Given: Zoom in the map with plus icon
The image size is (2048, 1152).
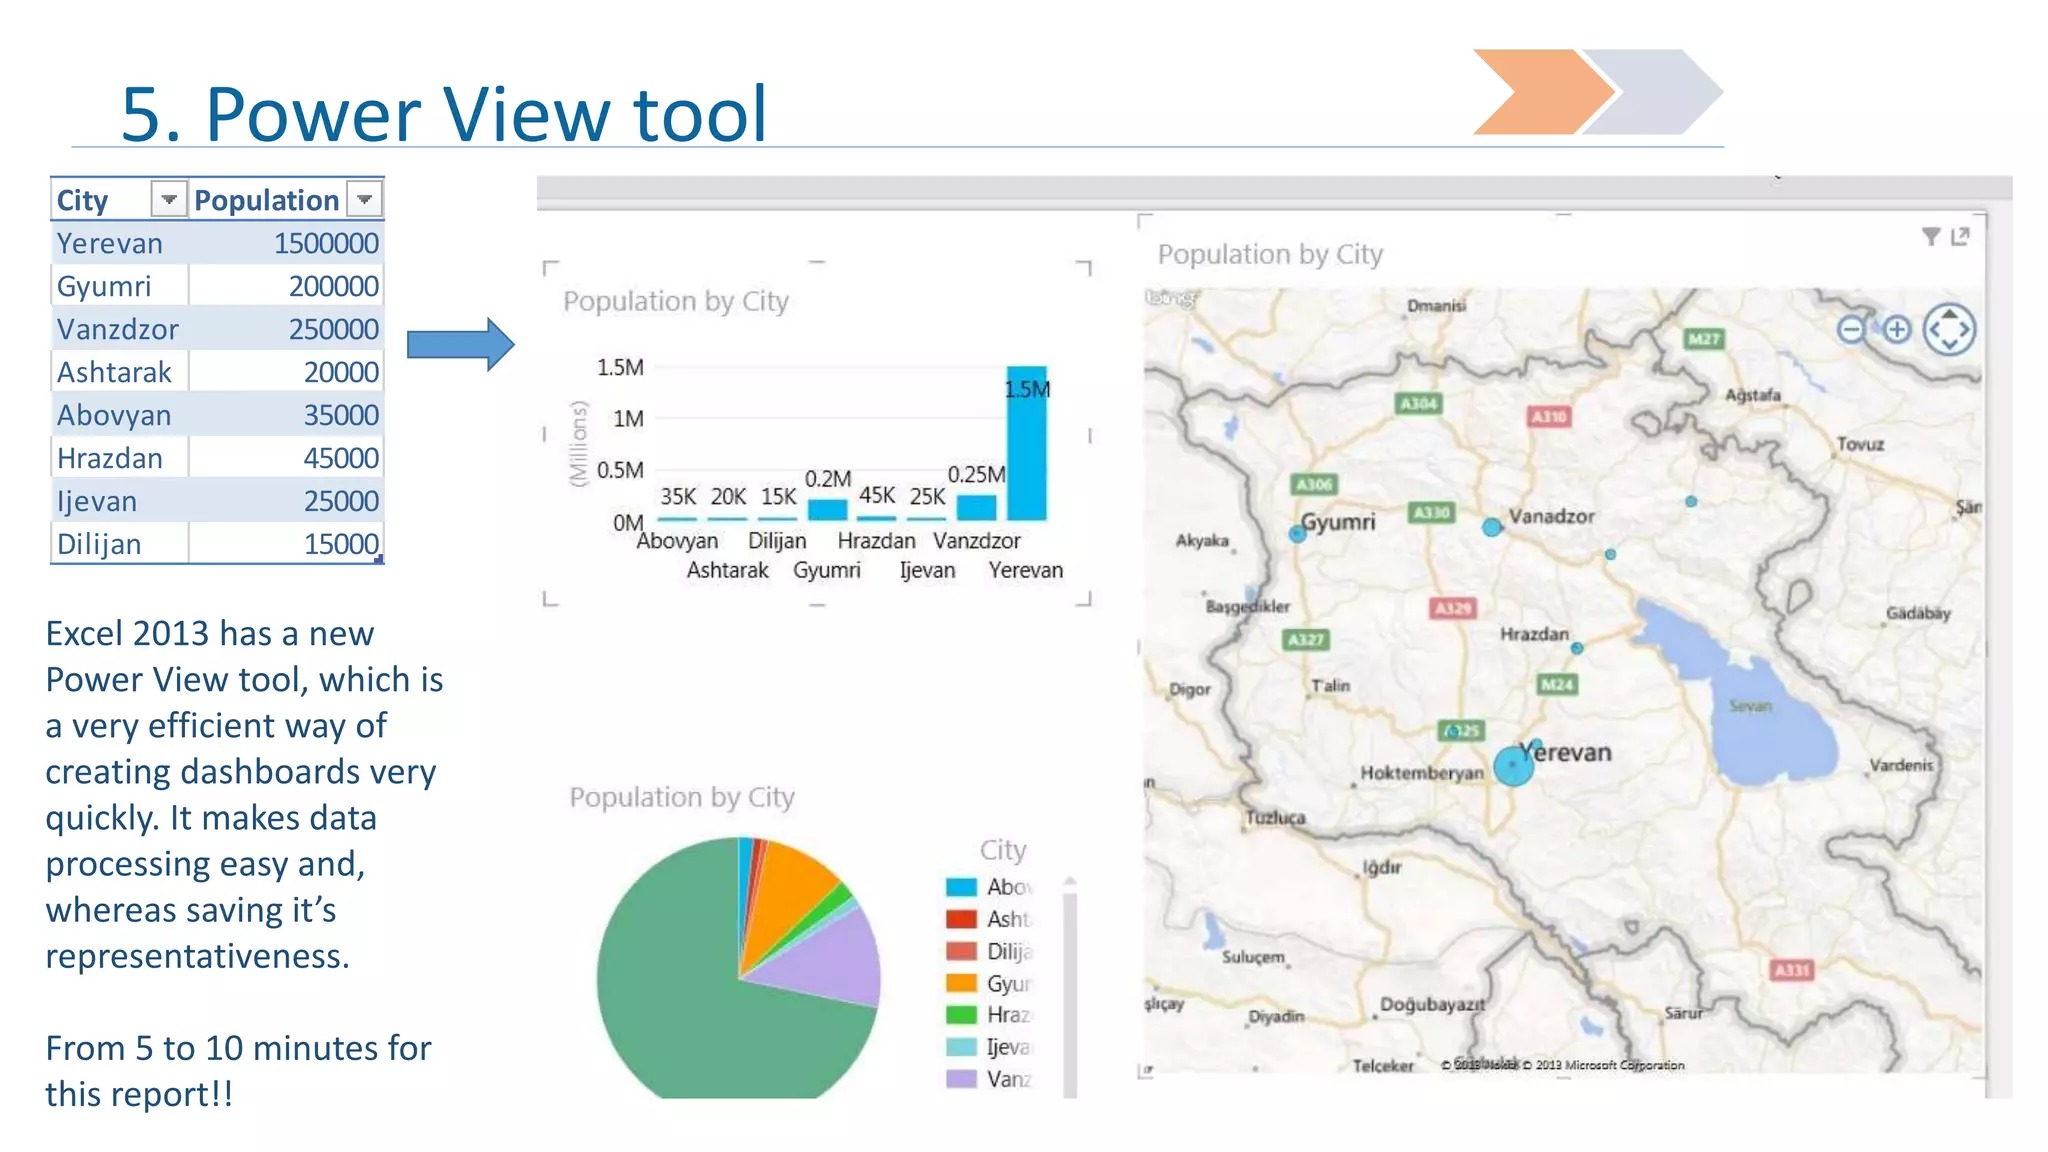Looking at the screenshot, I should coord(1896,329).
